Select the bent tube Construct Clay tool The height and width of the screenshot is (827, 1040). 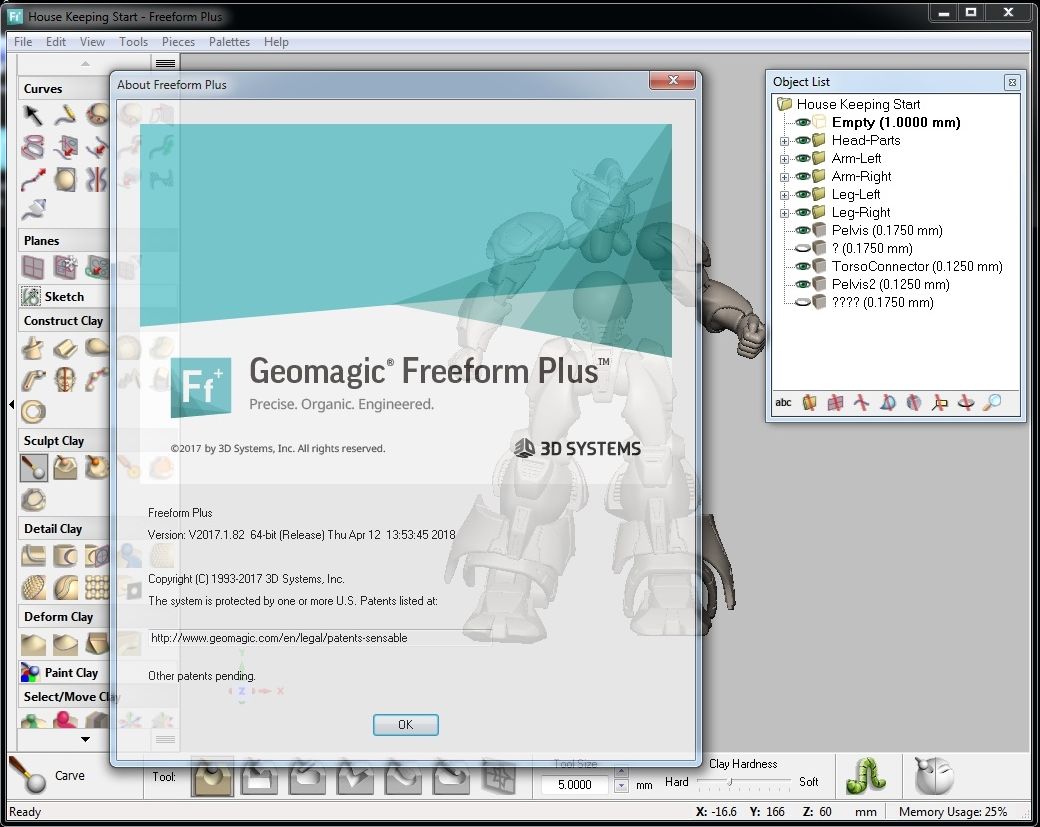32,380
